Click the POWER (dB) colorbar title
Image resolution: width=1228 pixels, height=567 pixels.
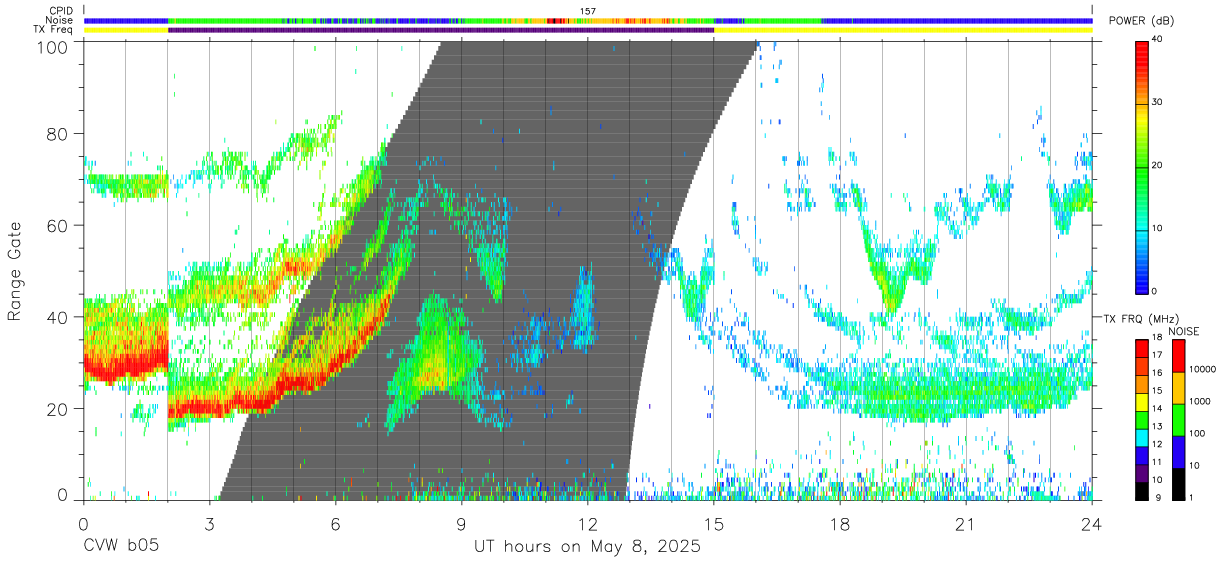1141,22
